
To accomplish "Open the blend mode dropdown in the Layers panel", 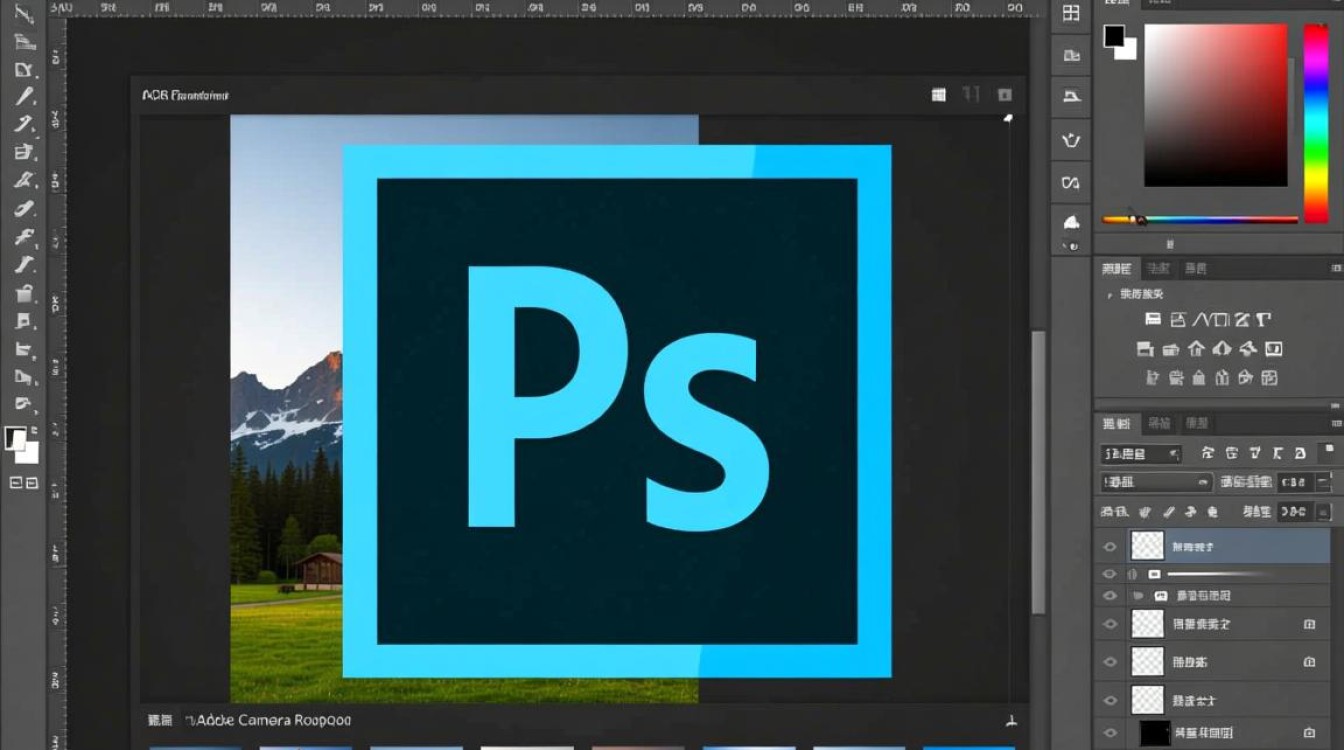I will 1156,482.
